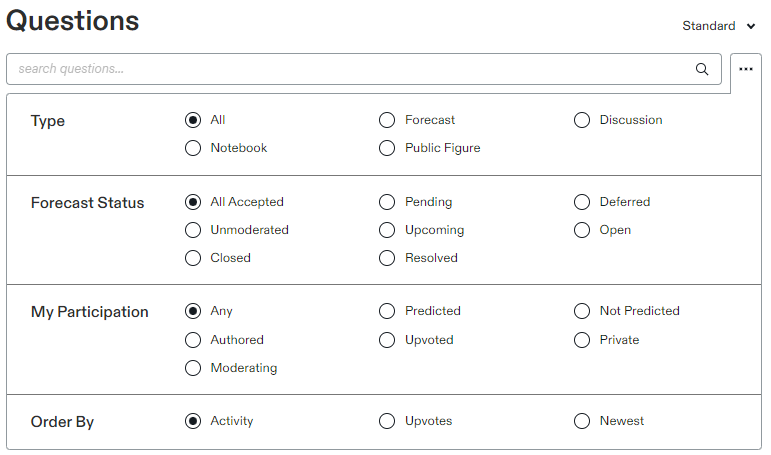Filter by Open forecast status

(x=582, y=231)
